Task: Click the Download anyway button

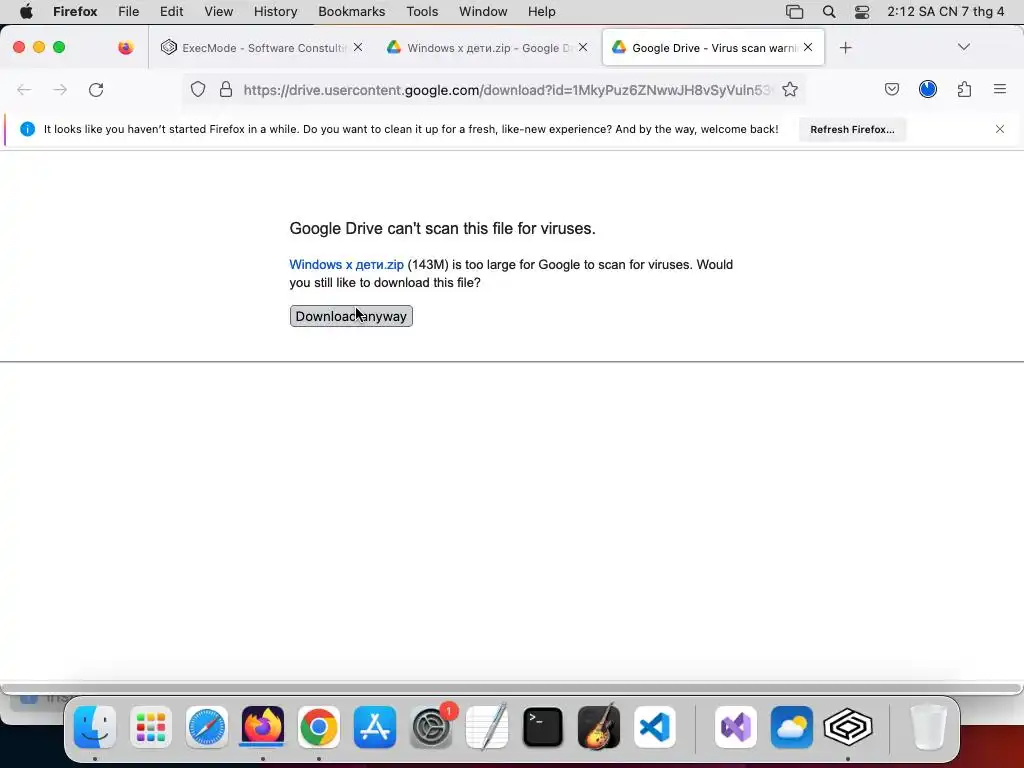Action: [351, 316]
